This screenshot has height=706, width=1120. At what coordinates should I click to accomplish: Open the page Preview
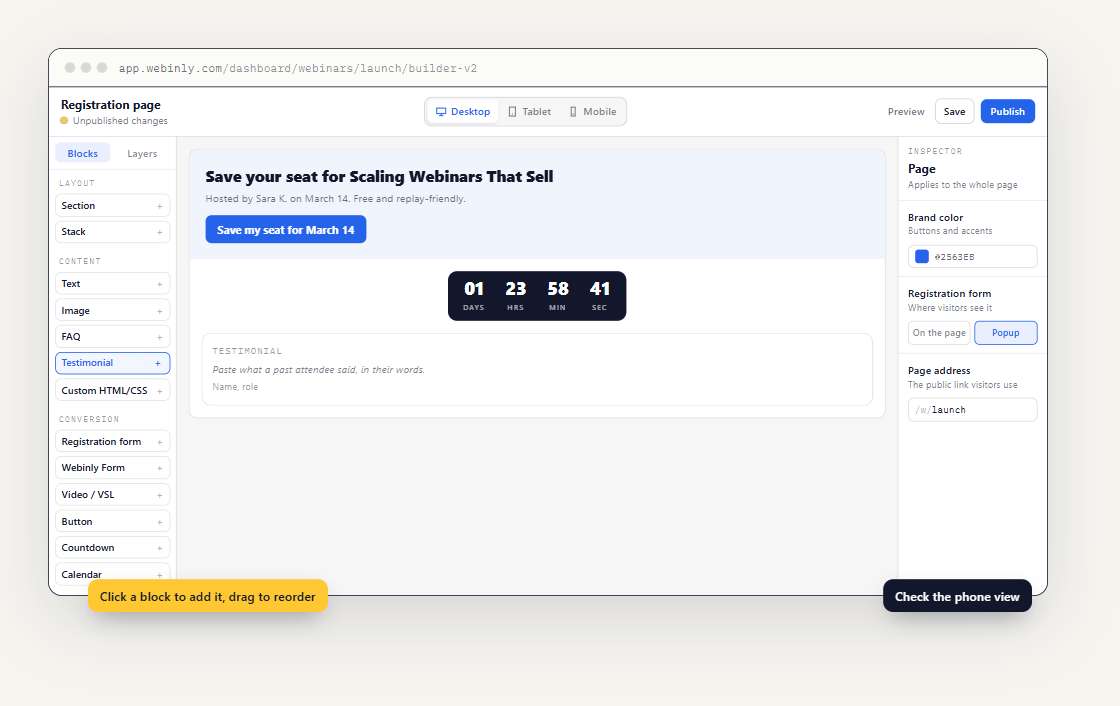pyautogui.click(x=906, y=111)
